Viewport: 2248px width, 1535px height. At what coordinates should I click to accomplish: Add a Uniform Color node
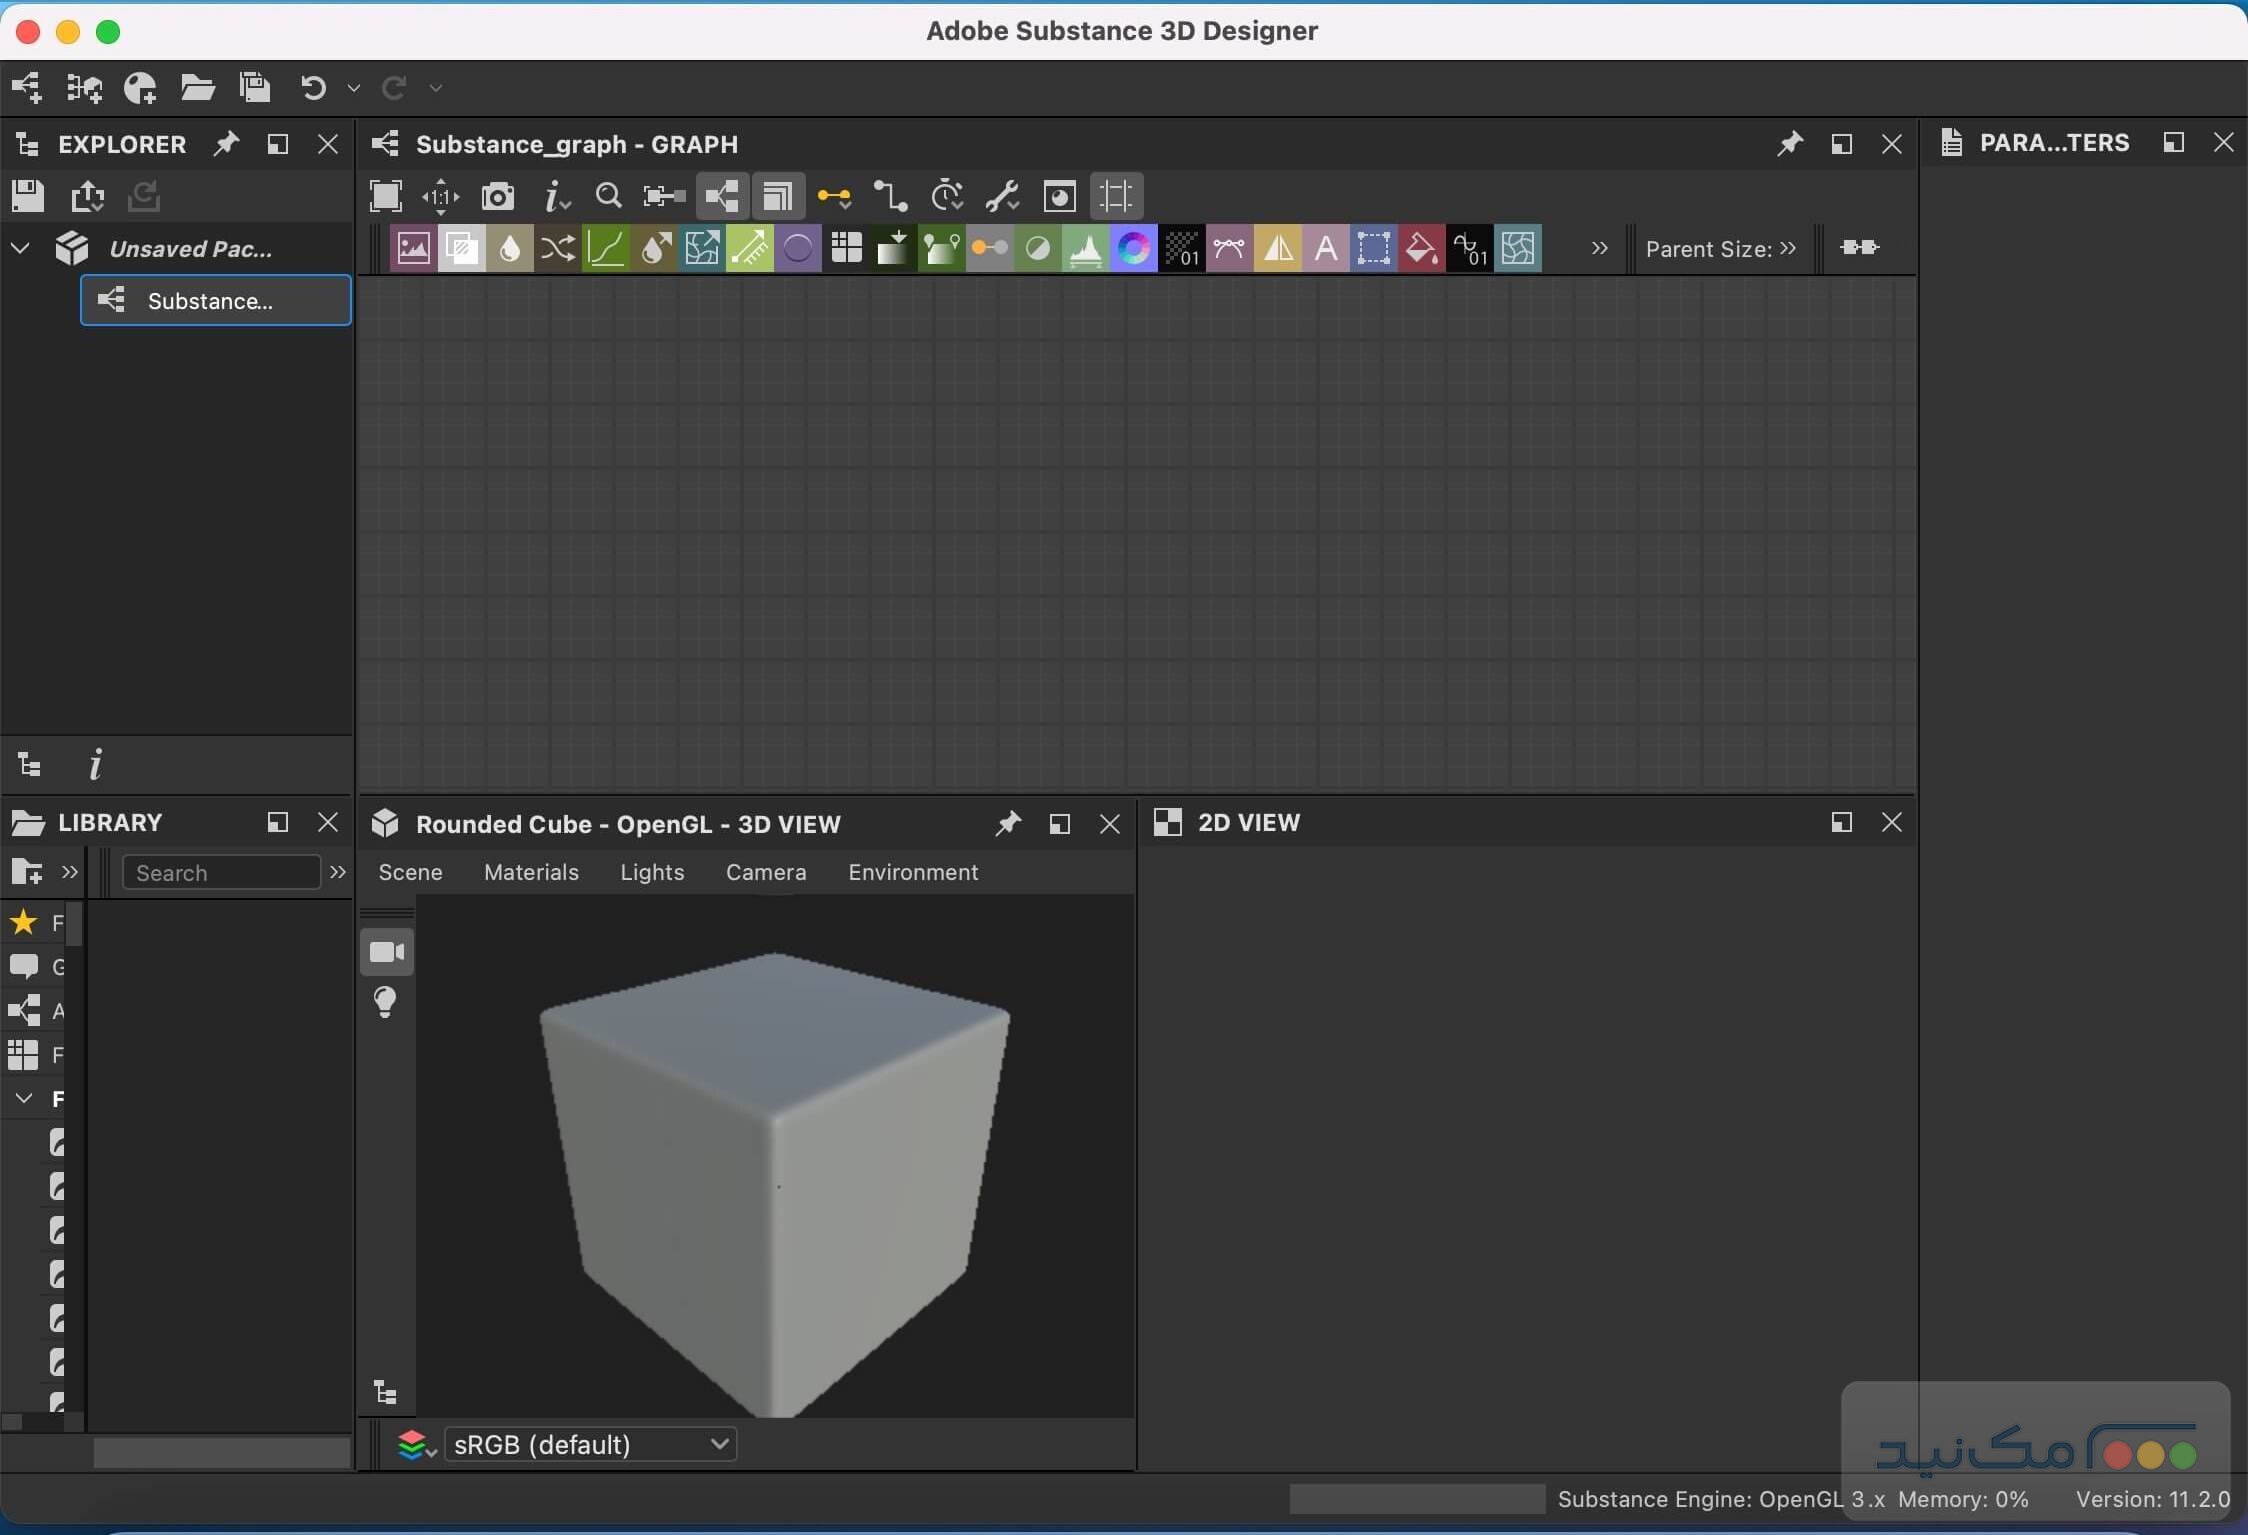797,249
